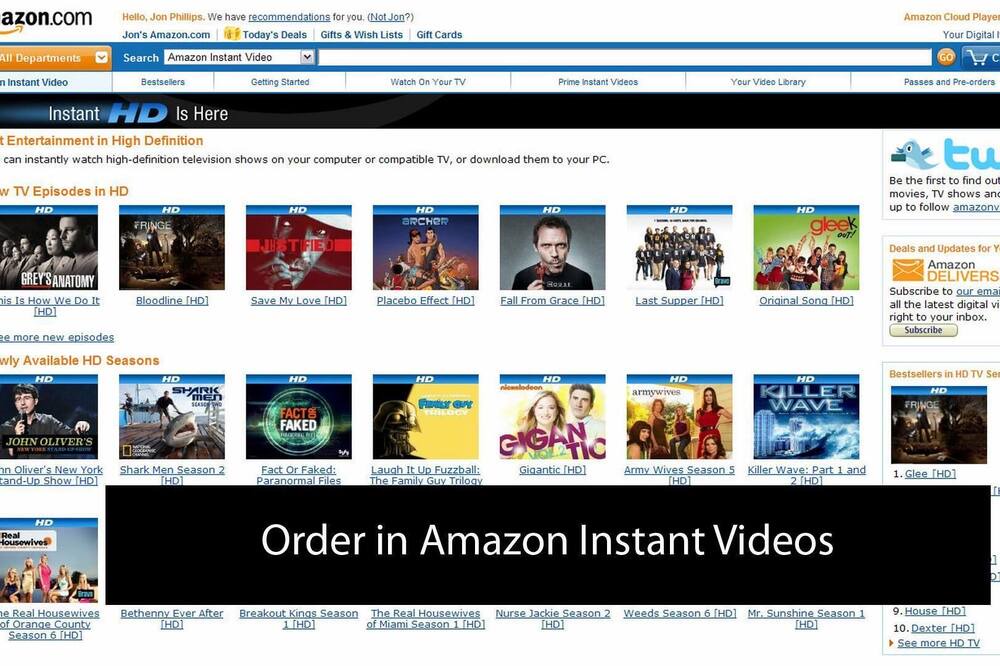1000x666 pixels.
Task: Click bestseller number 1 Glee [HD]
Action: (x=930, y=473)
